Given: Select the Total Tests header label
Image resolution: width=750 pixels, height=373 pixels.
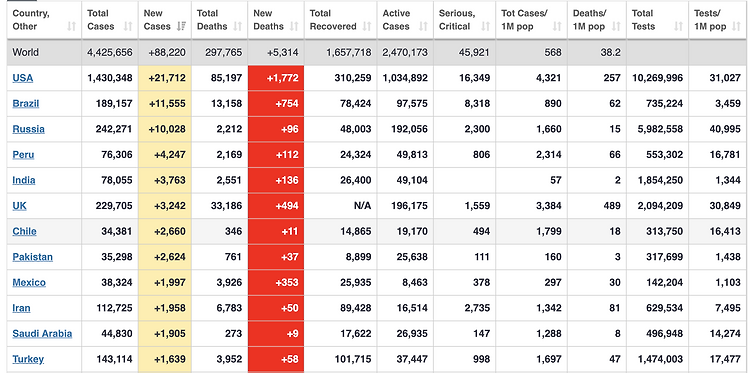Looking at the screenshot, I should [642, 20].
